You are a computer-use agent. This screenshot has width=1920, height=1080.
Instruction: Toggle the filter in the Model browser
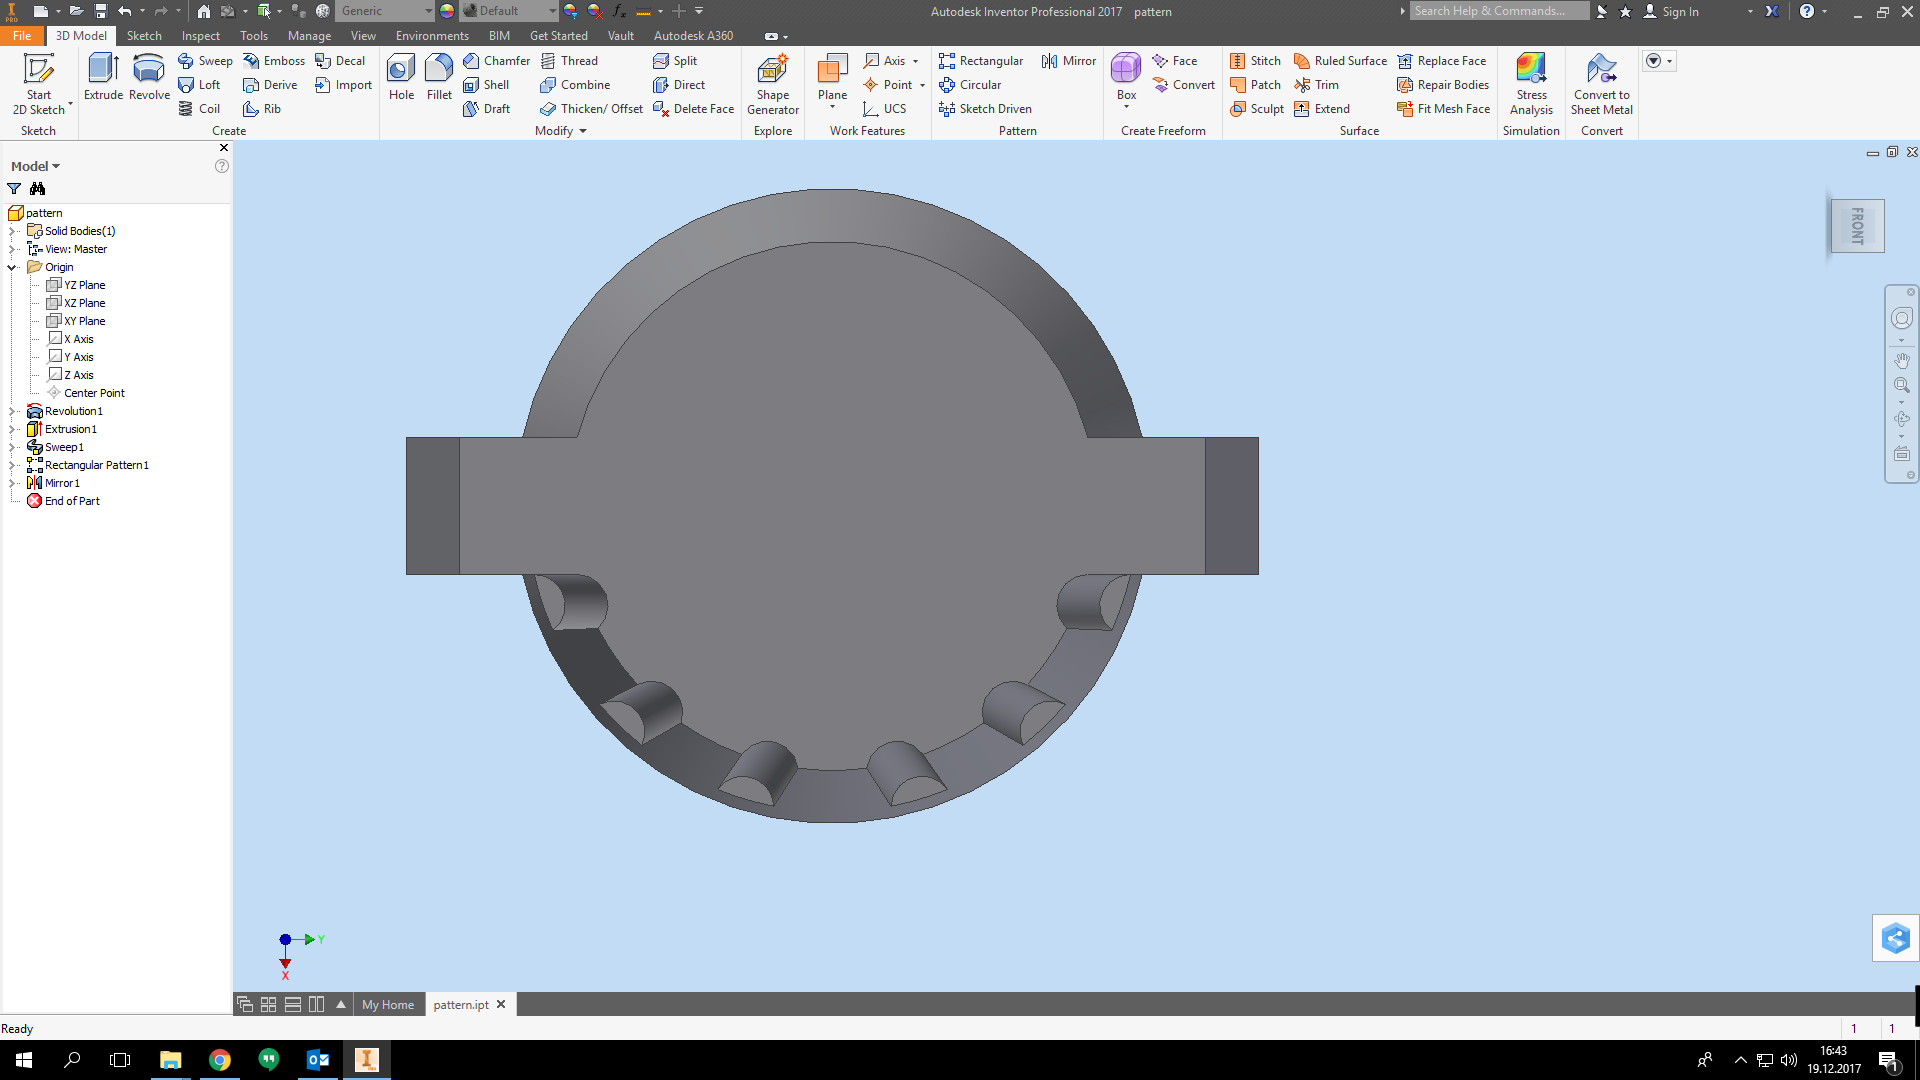(14, 188)
